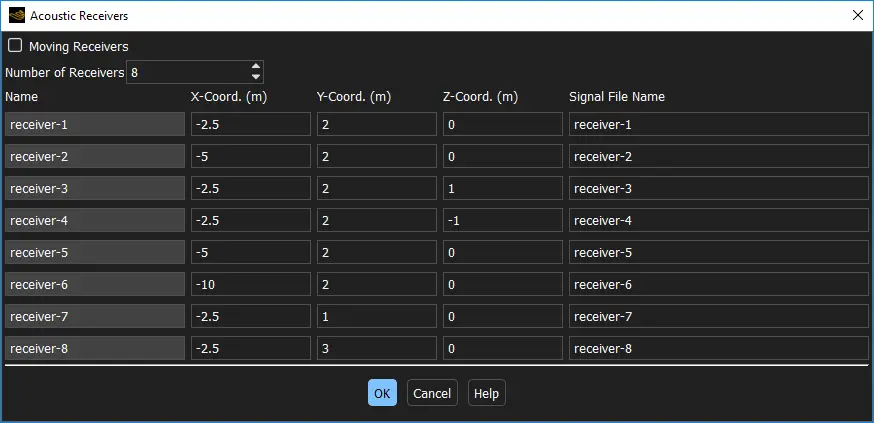The width and height of the screenshot is (874, 423).
Task: Edit Y-Coord. of receiver-8
Action: tap(376, 348)
